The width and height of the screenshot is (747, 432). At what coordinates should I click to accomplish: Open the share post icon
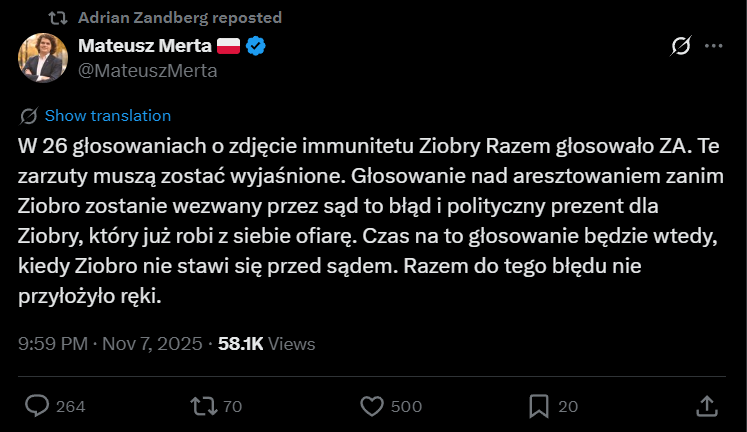point(706,405)
